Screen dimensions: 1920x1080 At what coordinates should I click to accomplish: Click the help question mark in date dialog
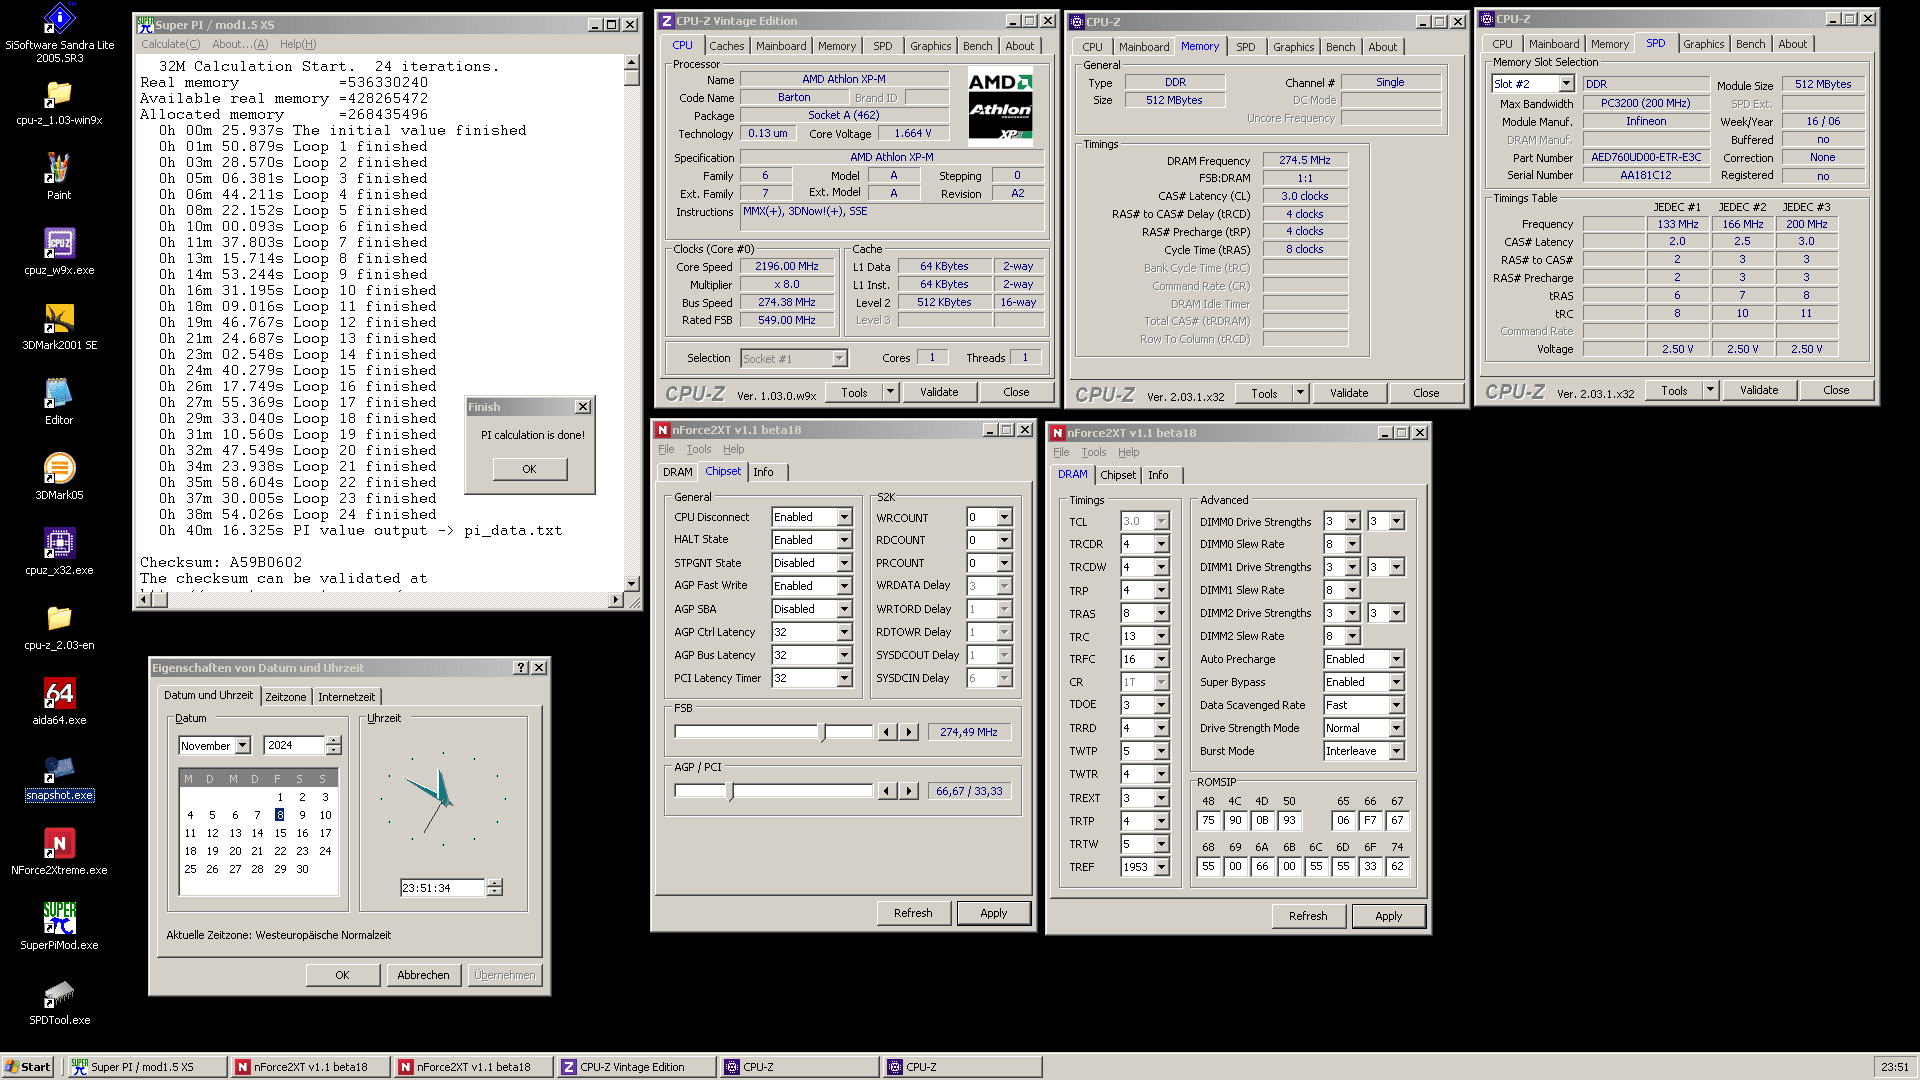tap(521, 668)
